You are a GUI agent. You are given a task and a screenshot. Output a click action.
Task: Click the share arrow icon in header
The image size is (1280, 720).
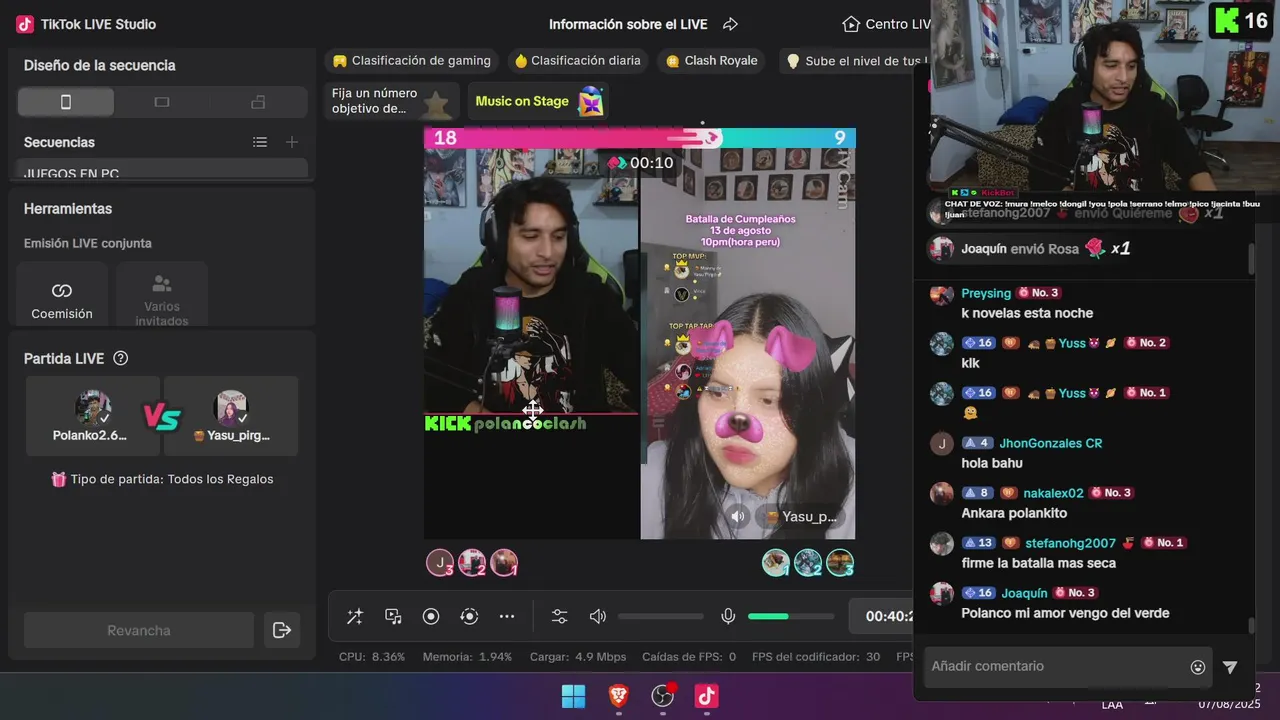(730, 24)
